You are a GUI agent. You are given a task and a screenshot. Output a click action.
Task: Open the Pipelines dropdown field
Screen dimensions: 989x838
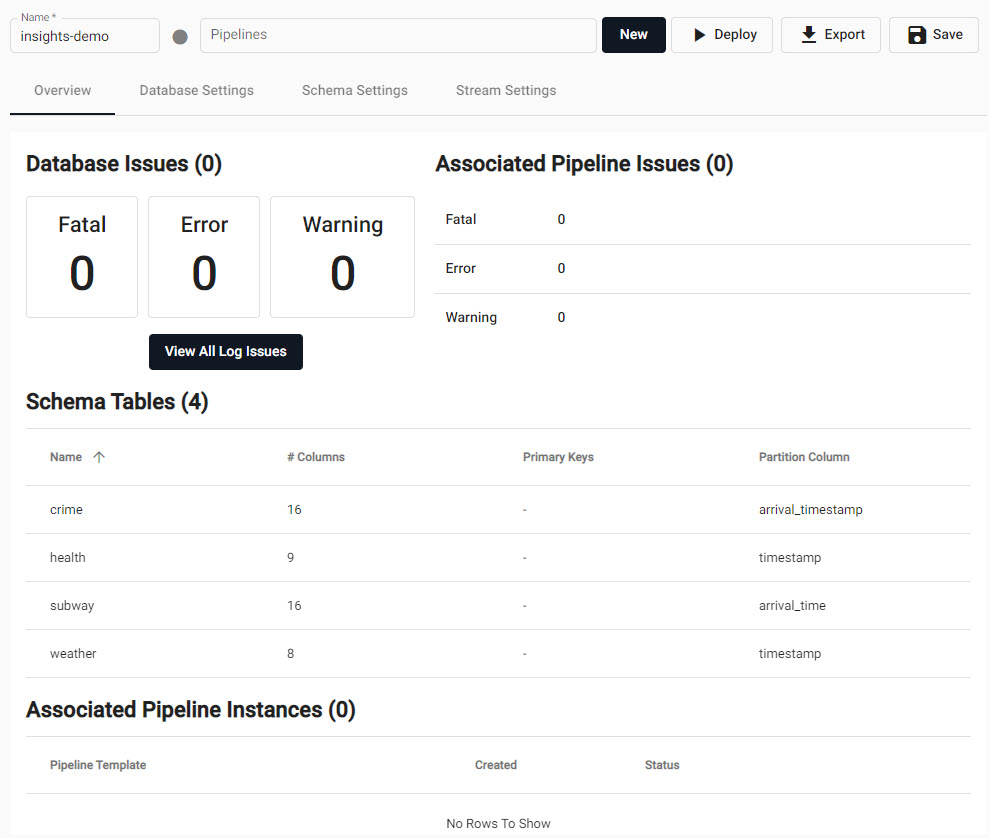click(398, 35)
